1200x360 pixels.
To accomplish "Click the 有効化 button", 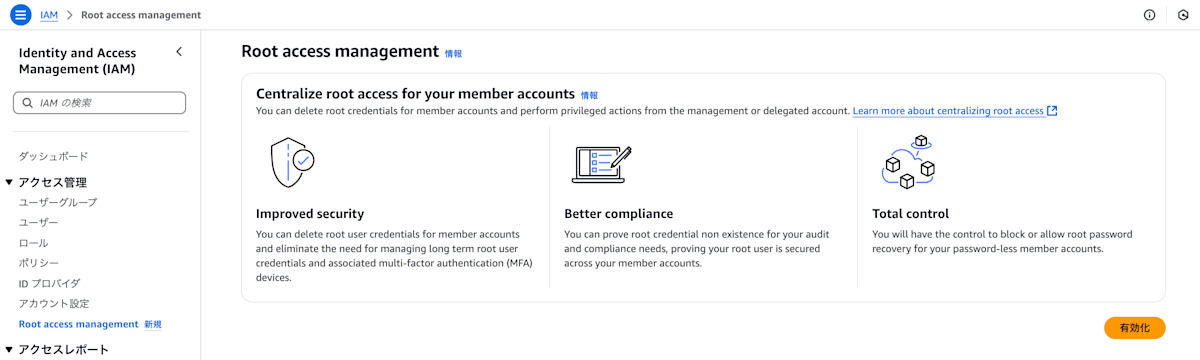I will tap(1135, 327).
